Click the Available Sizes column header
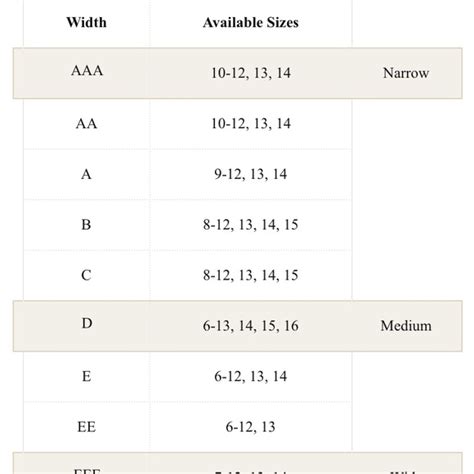Screen dimensions: 474x474 point(251,22)
